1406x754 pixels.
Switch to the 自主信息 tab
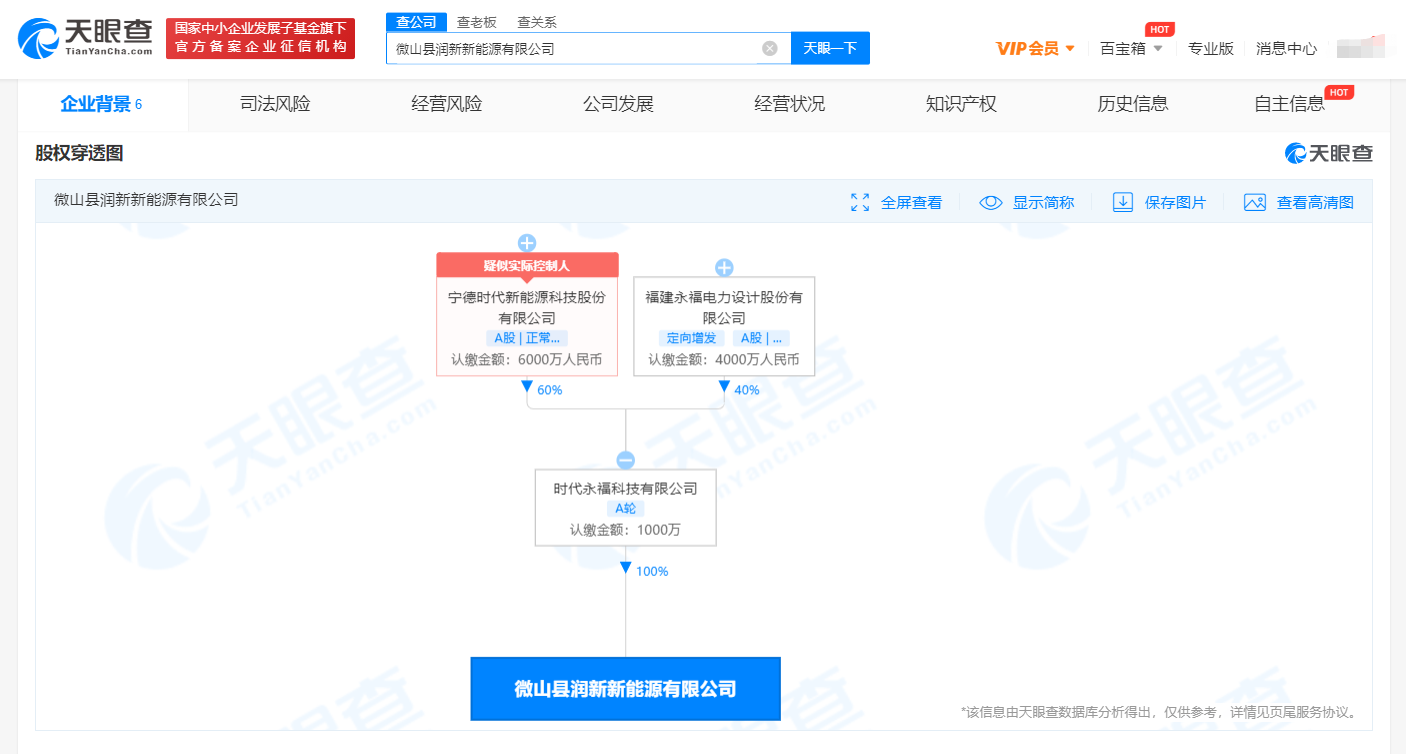pyautogui.click(x=1290, y=104)
